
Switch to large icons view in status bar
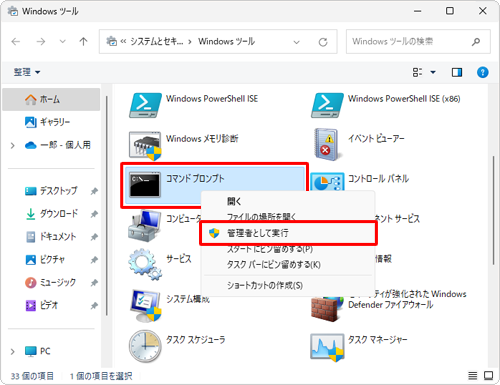pos(489,376)
